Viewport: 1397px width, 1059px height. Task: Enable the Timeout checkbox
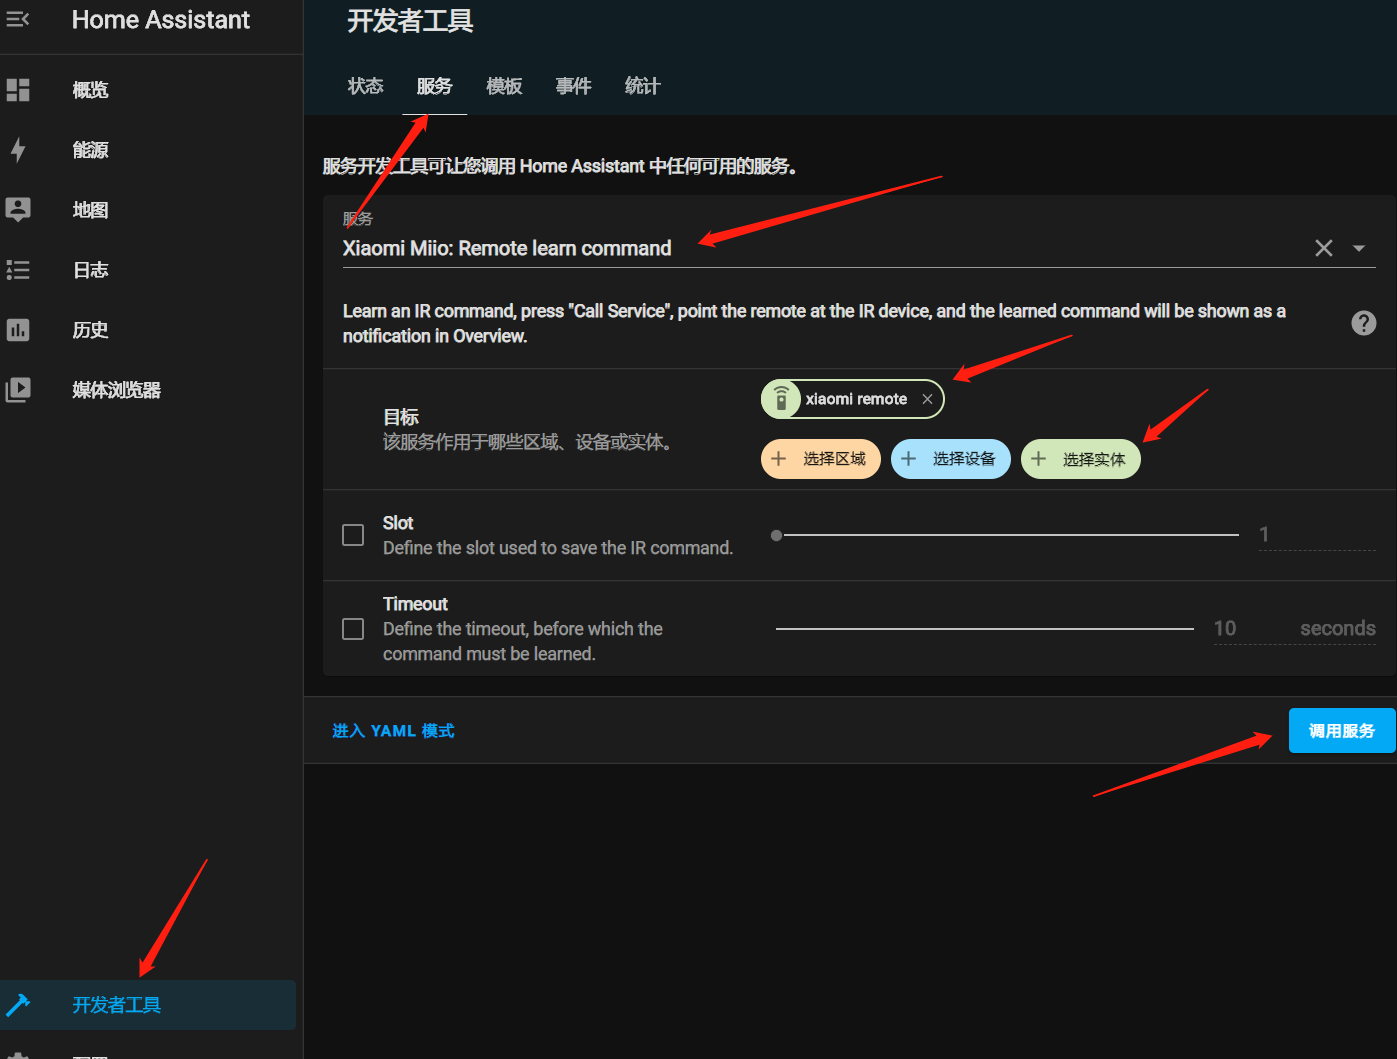(353, 629)
